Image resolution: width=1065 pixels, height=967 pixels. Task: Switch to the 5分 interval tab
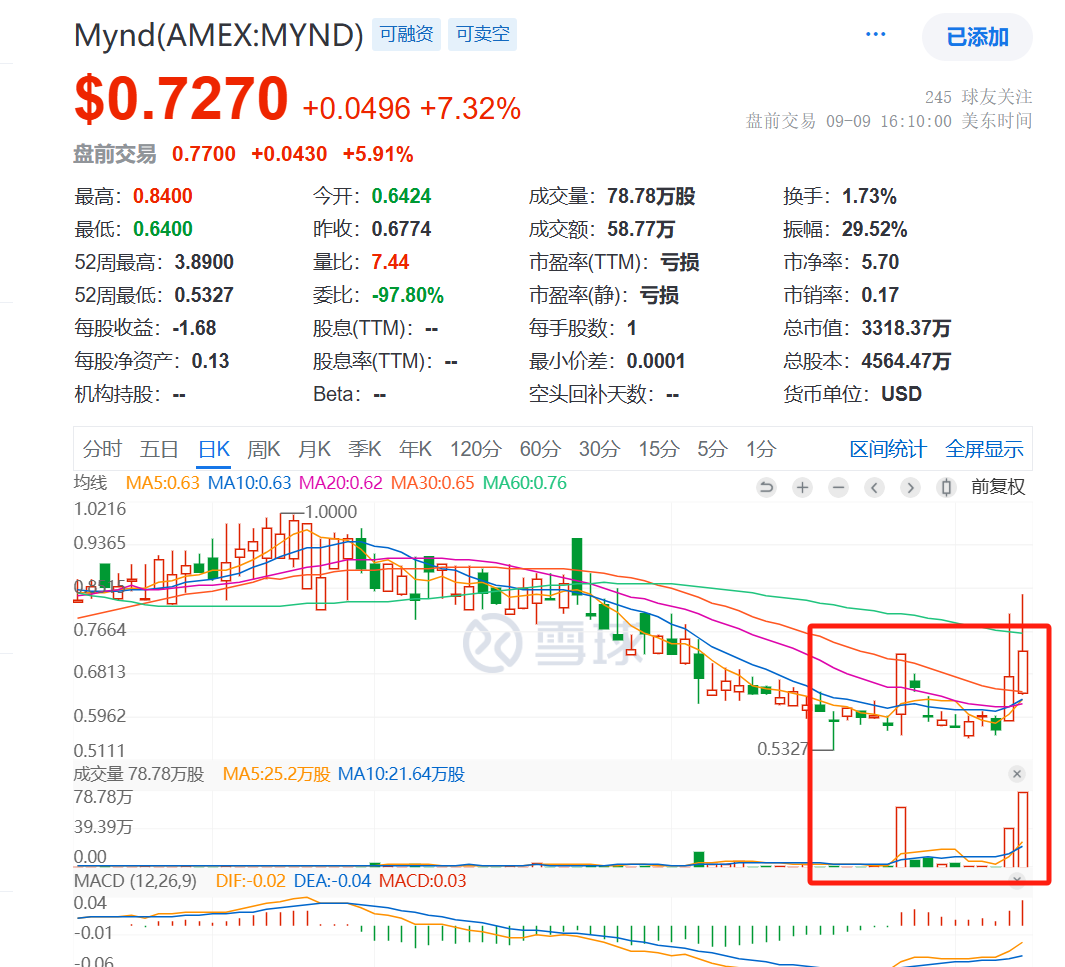tap(712, 449)
